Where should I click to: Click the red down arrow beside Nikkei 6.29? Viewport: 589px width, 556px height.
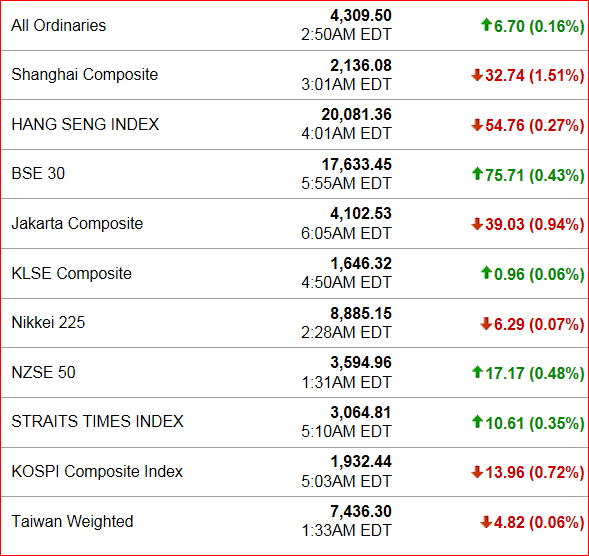coord(486,323)
